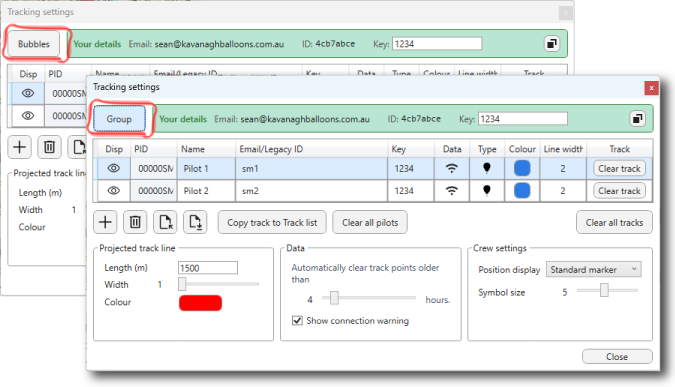Viewport: 675px width, 387px height.
Task: Toggle Pilot 1 display eye in front window
Action: click(x=114, y=168)
